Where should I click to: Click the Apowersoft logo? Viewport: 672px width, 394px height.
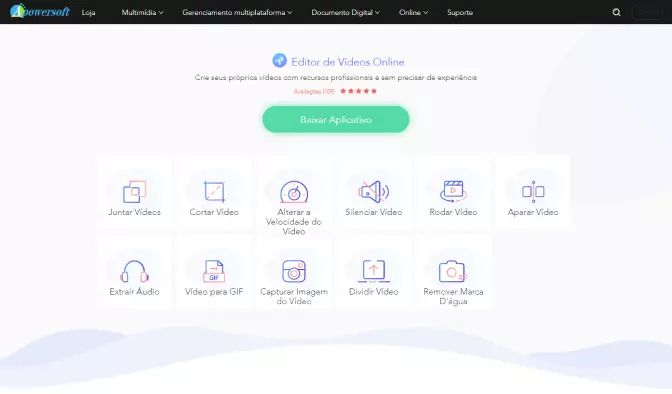pyautogui.click(x=40, y=12)
